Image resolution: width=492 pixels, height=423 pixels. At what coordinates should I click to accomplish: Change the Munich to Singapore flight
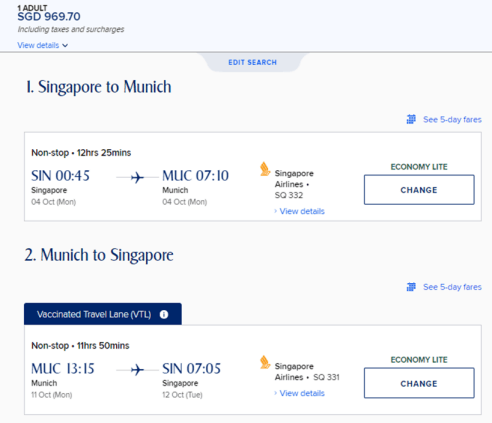coord(419,383)
